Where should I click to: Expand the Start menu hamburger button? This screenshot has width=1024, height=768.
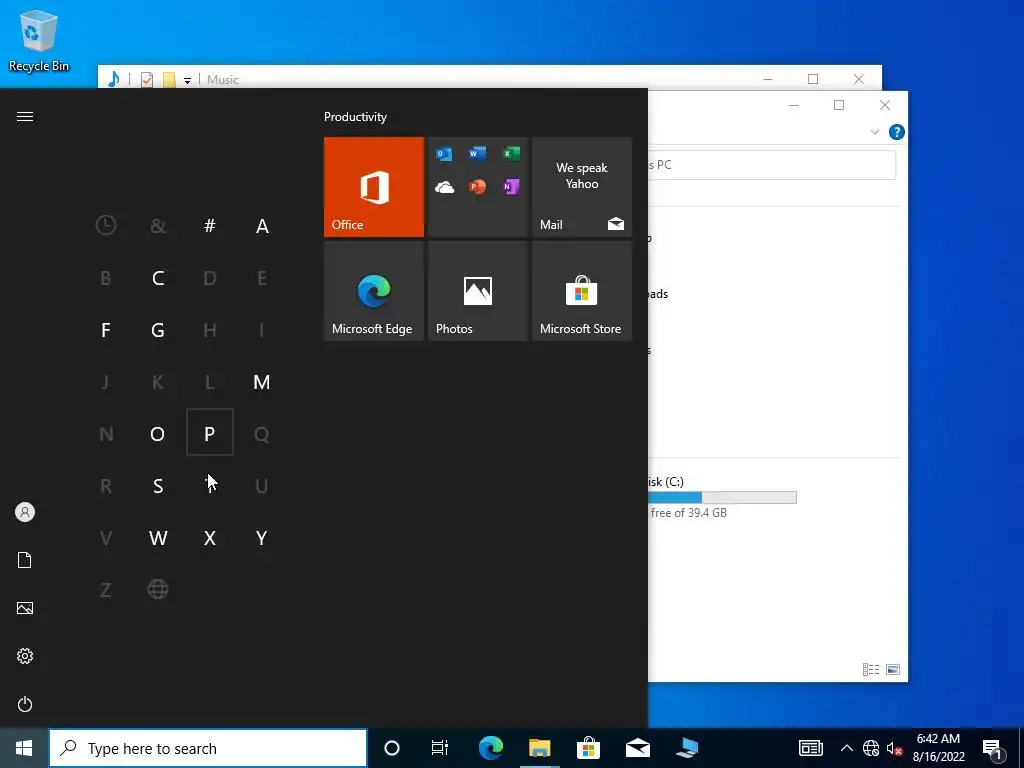(25, 116)
